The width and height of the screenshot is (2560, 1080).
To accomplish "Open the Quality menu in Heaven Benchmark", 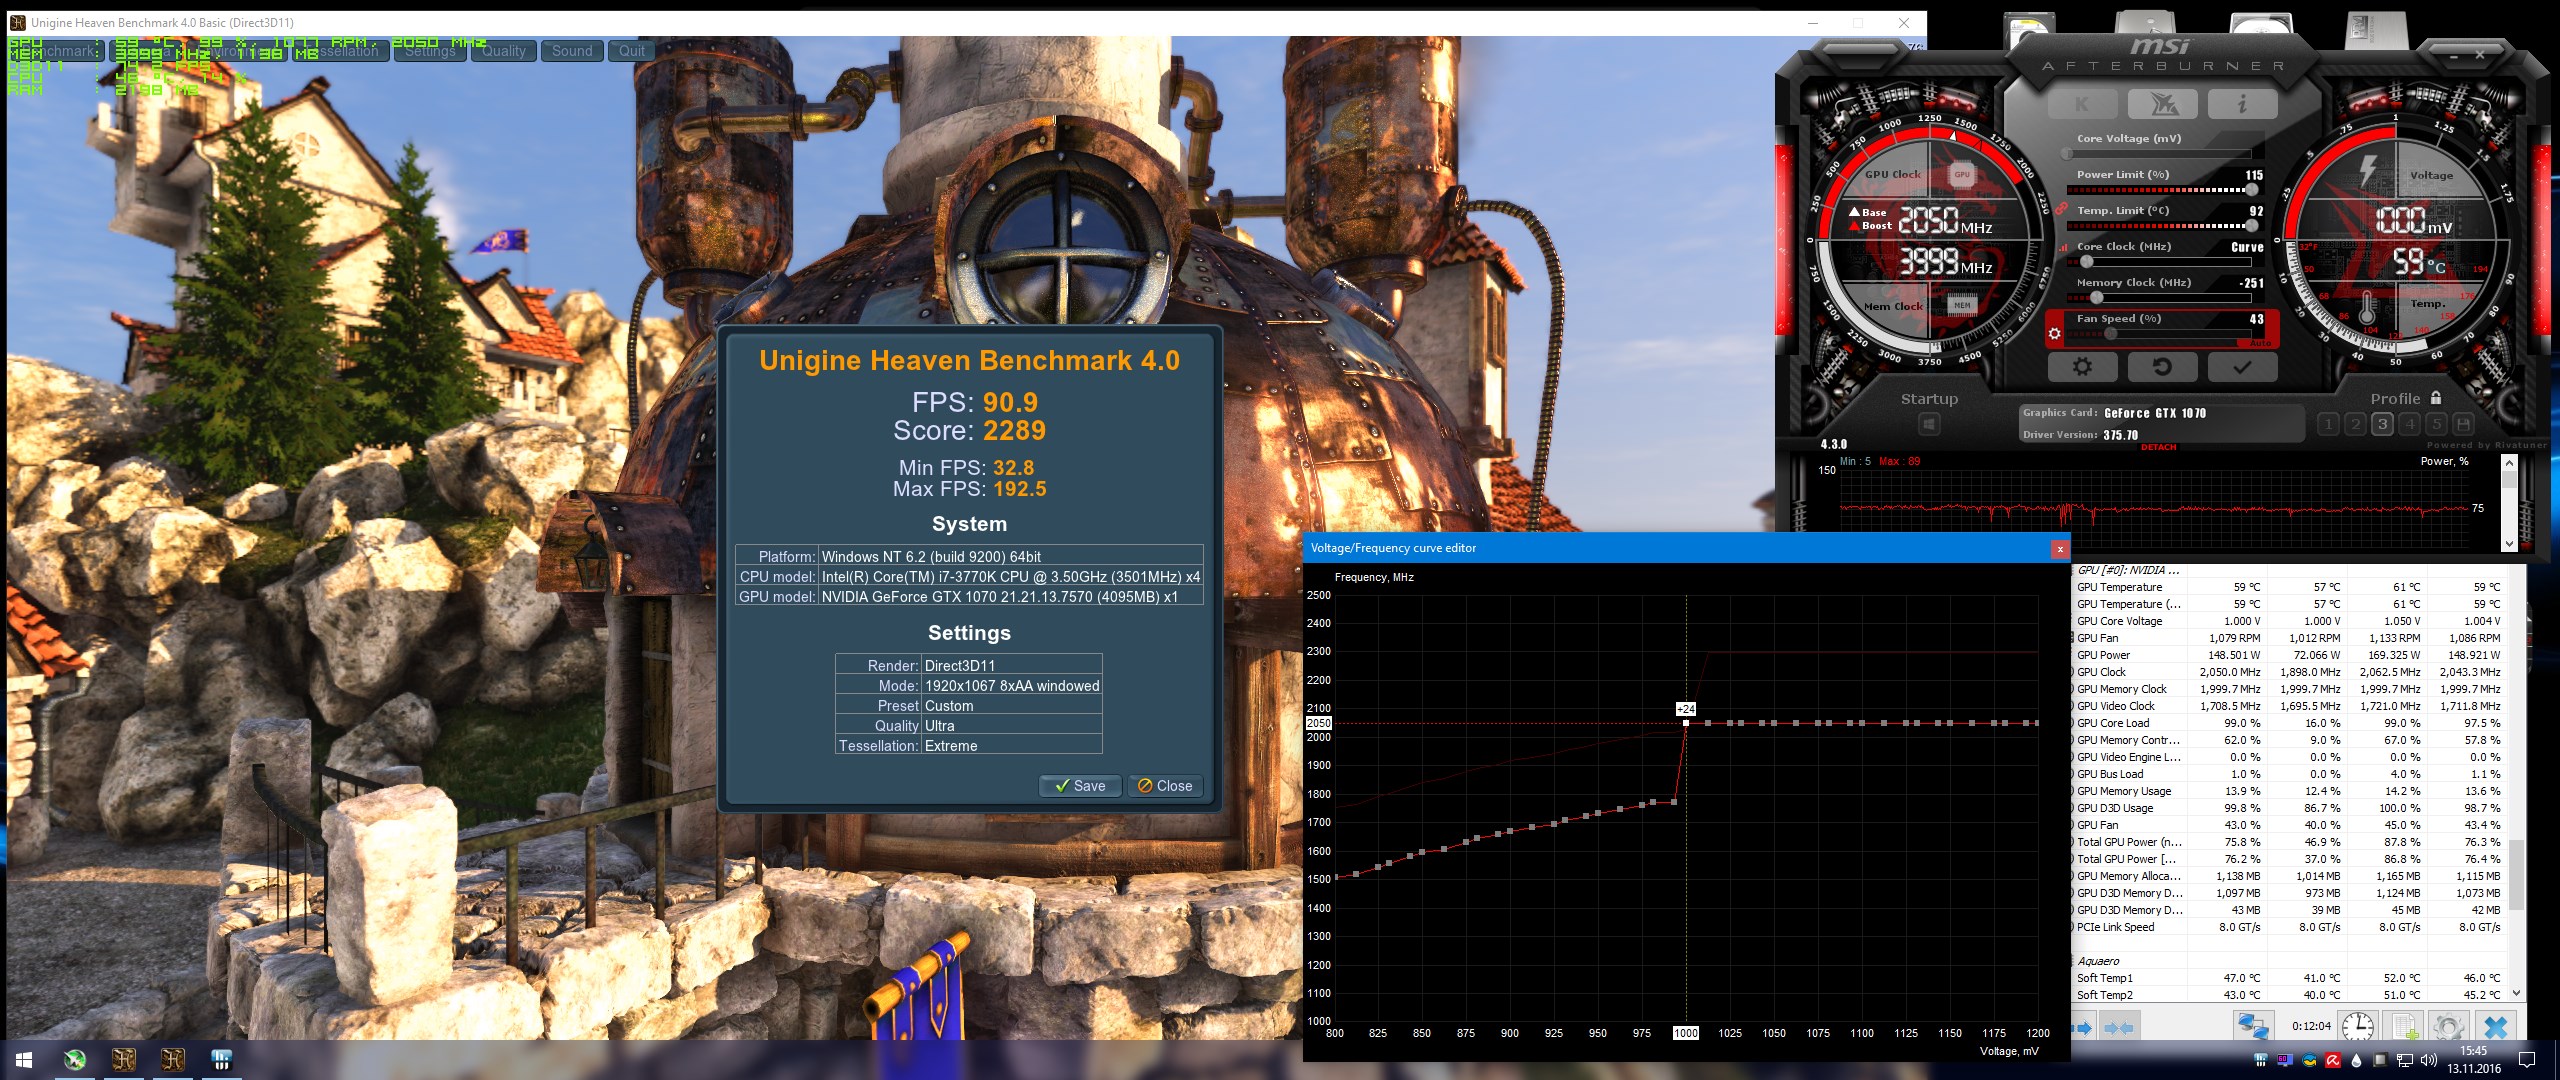I will 503,51.
